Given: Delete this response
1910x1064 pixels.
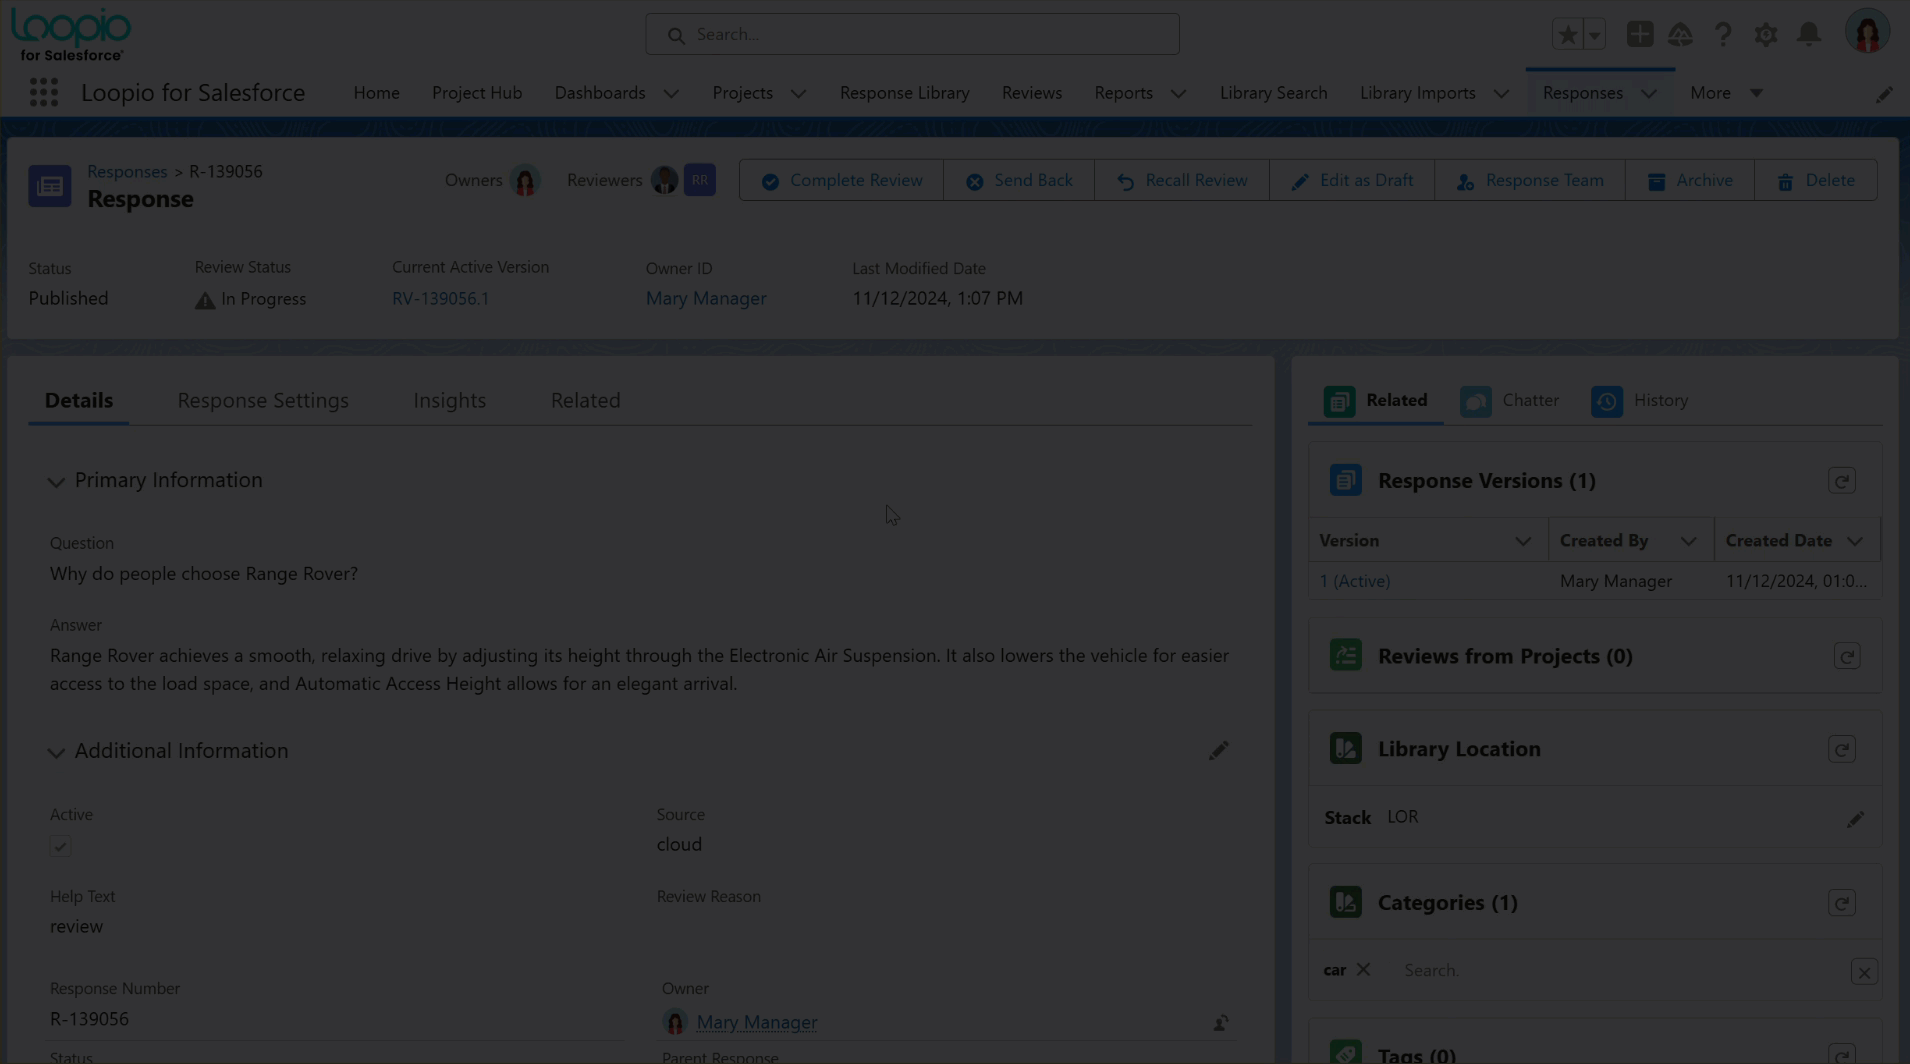Looking at the screenshot, I should 1816,181.
